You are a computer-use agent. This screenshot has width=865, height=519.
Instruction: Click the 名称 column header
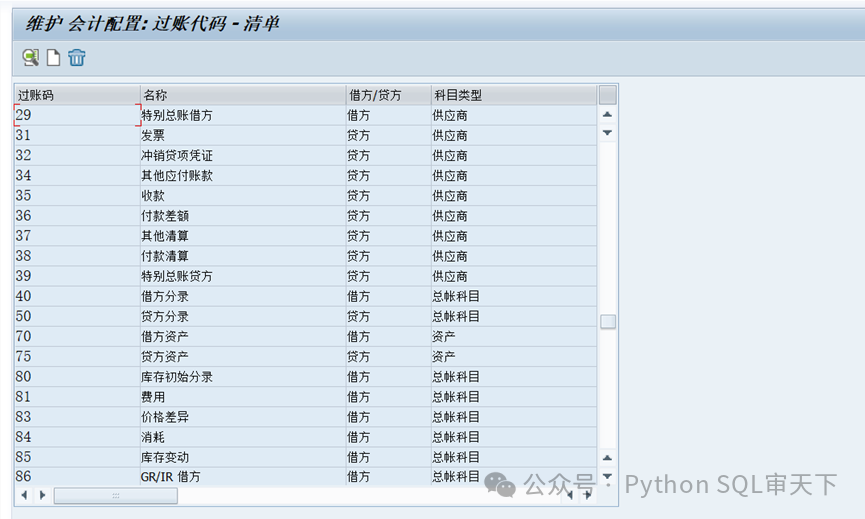(x=242, y=95)
